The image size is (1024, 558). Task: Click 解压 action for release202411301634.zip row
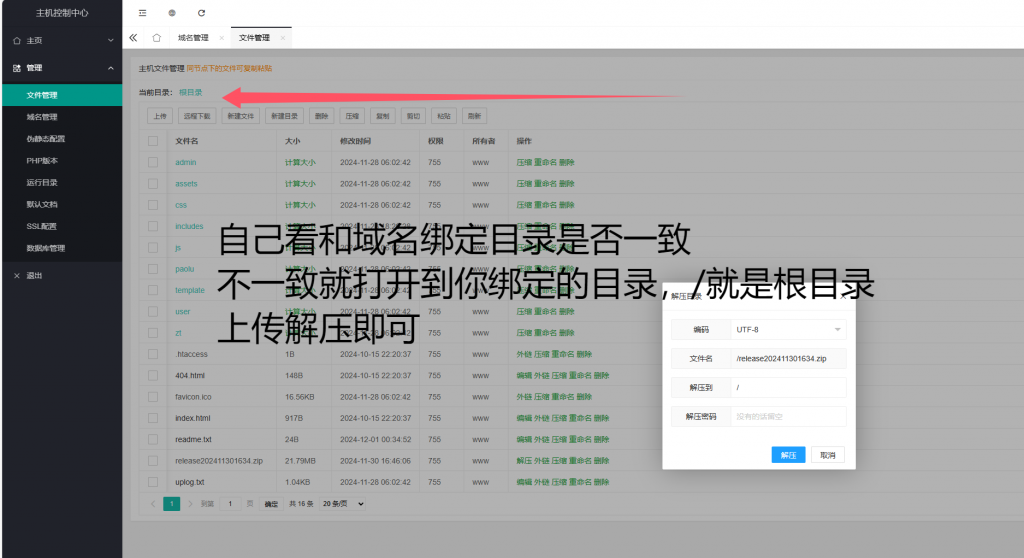[524, 461]
